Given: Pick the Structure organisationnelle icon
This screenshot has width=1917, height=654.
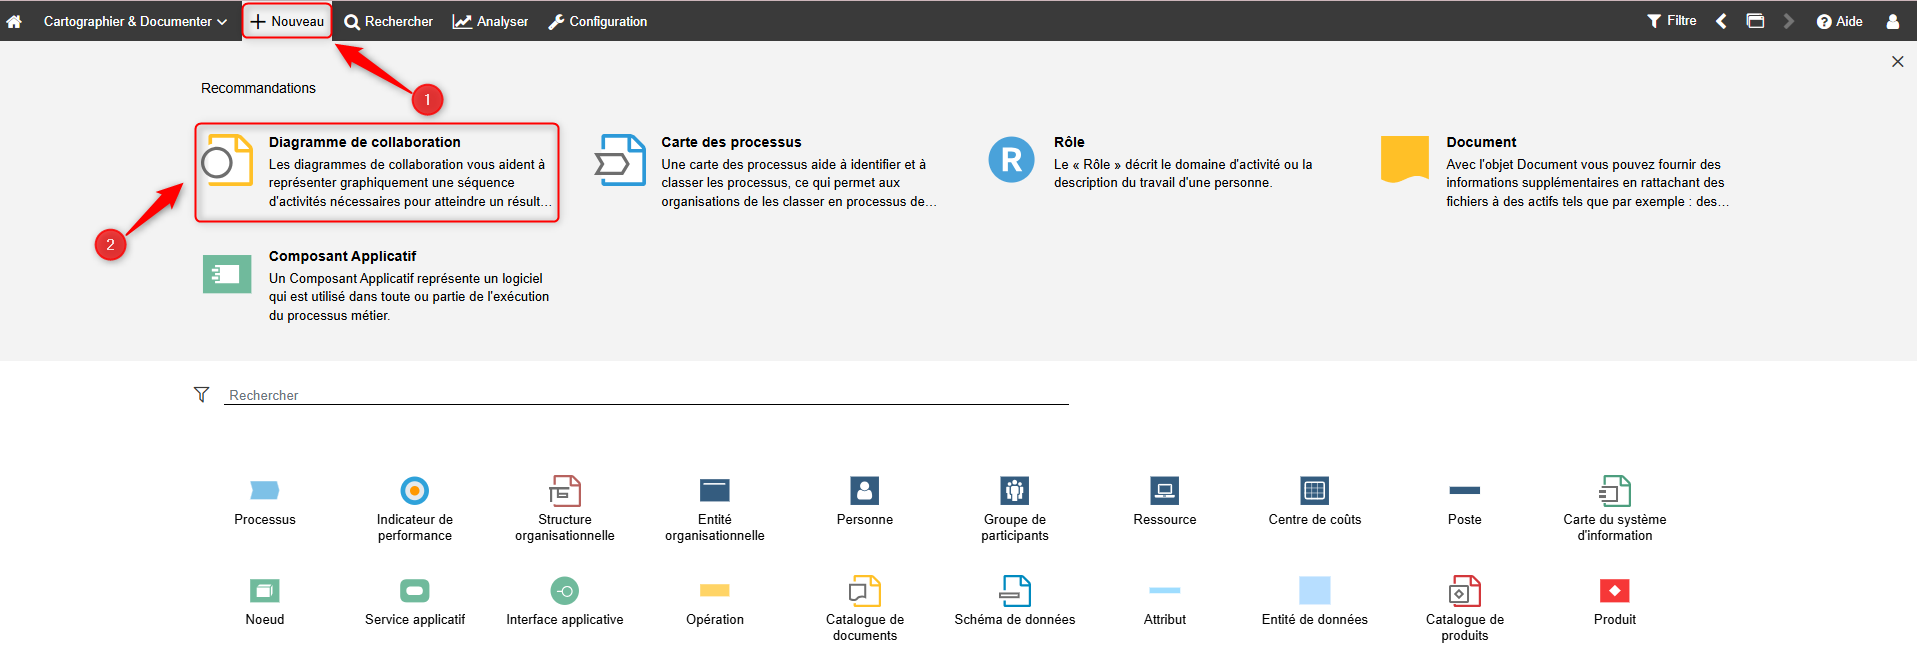Looking at the screenshot, I should click(x=565, y=491).
